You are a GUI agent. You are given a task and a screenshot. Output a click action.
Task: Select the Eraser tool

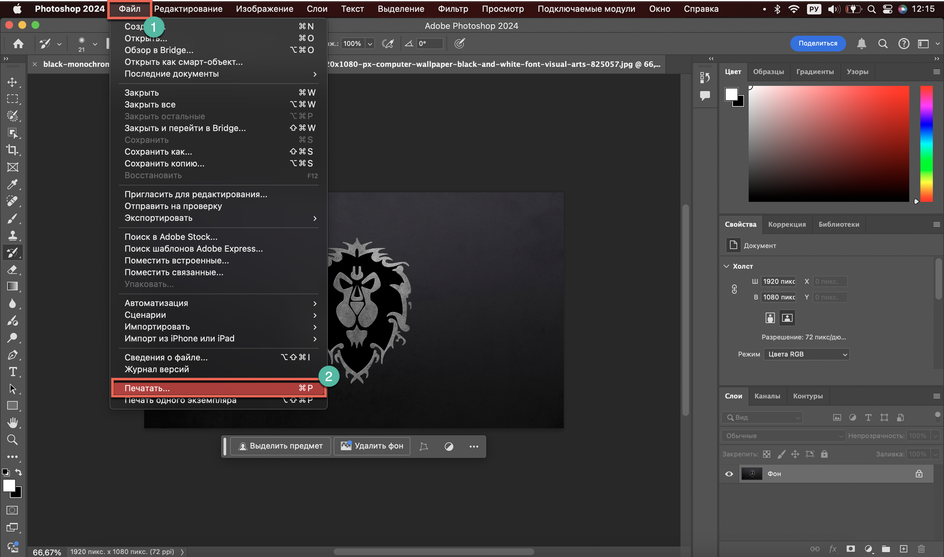pyautogui.click(x=12, y=270)
